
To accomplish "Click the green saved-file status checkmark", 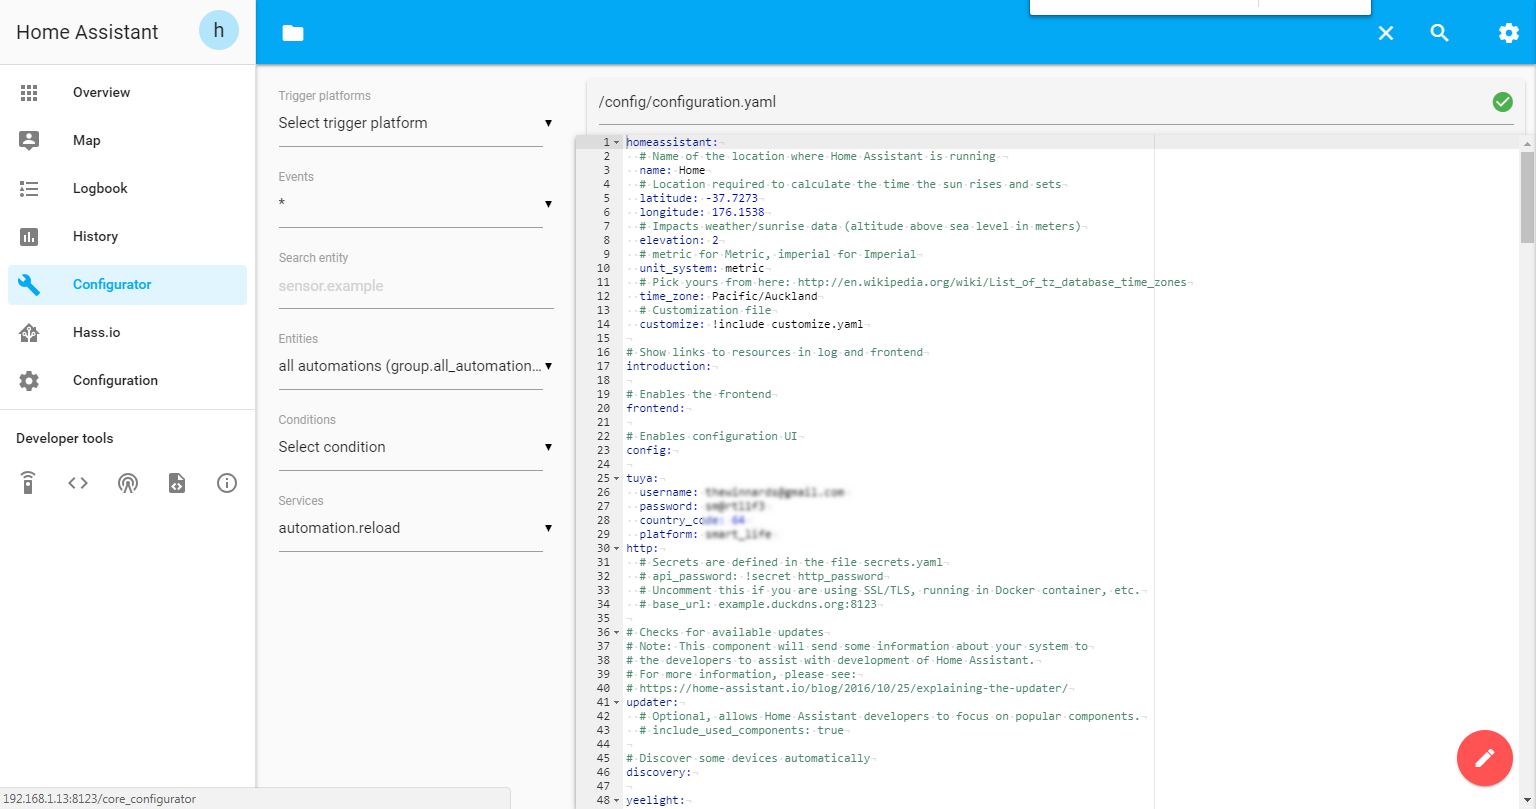I will (1502, 102).
